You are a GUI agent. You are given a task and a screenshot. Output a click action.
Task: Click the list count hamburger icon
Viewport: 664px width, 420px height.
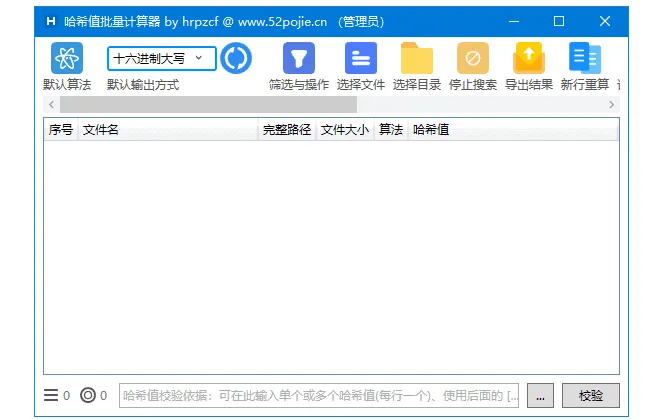51,395
